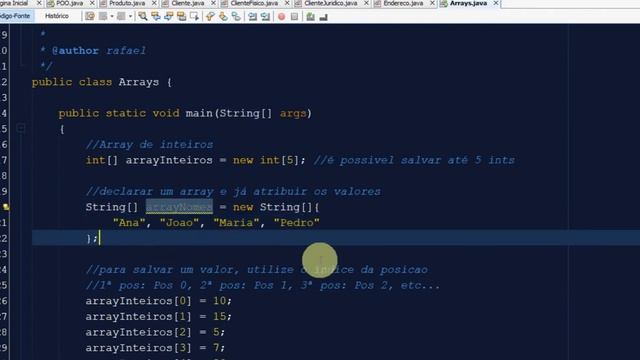Viewport: 640px width, 360px height.
Task: Click the args parameter in main
Action: click(x=293, y=113)
